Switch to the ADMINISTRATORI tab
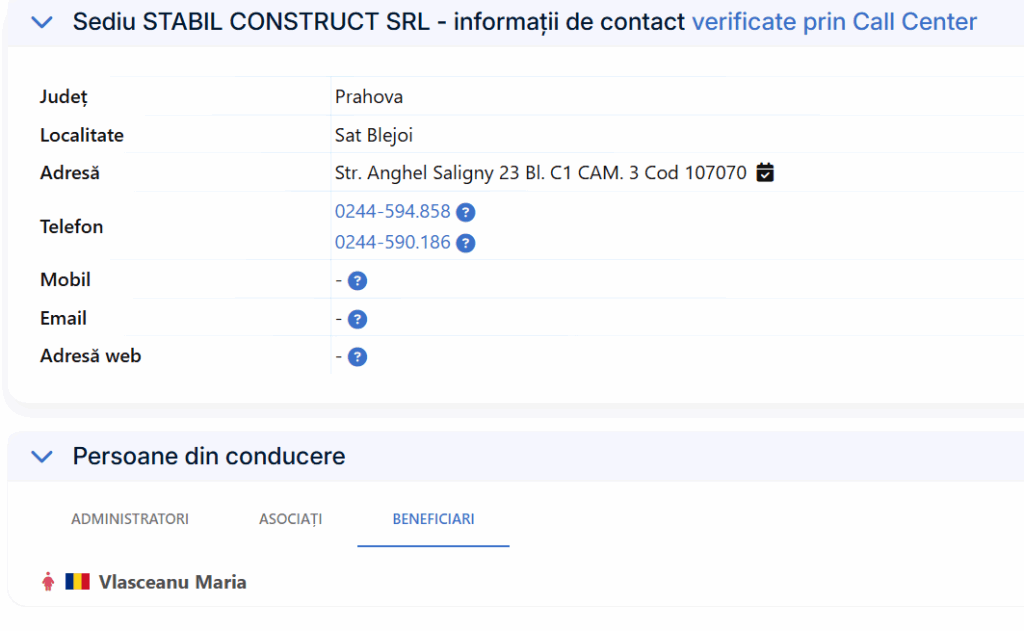The width and height of the screenshot is (1024, 631). pyautogui.click(x=130, y=519)
